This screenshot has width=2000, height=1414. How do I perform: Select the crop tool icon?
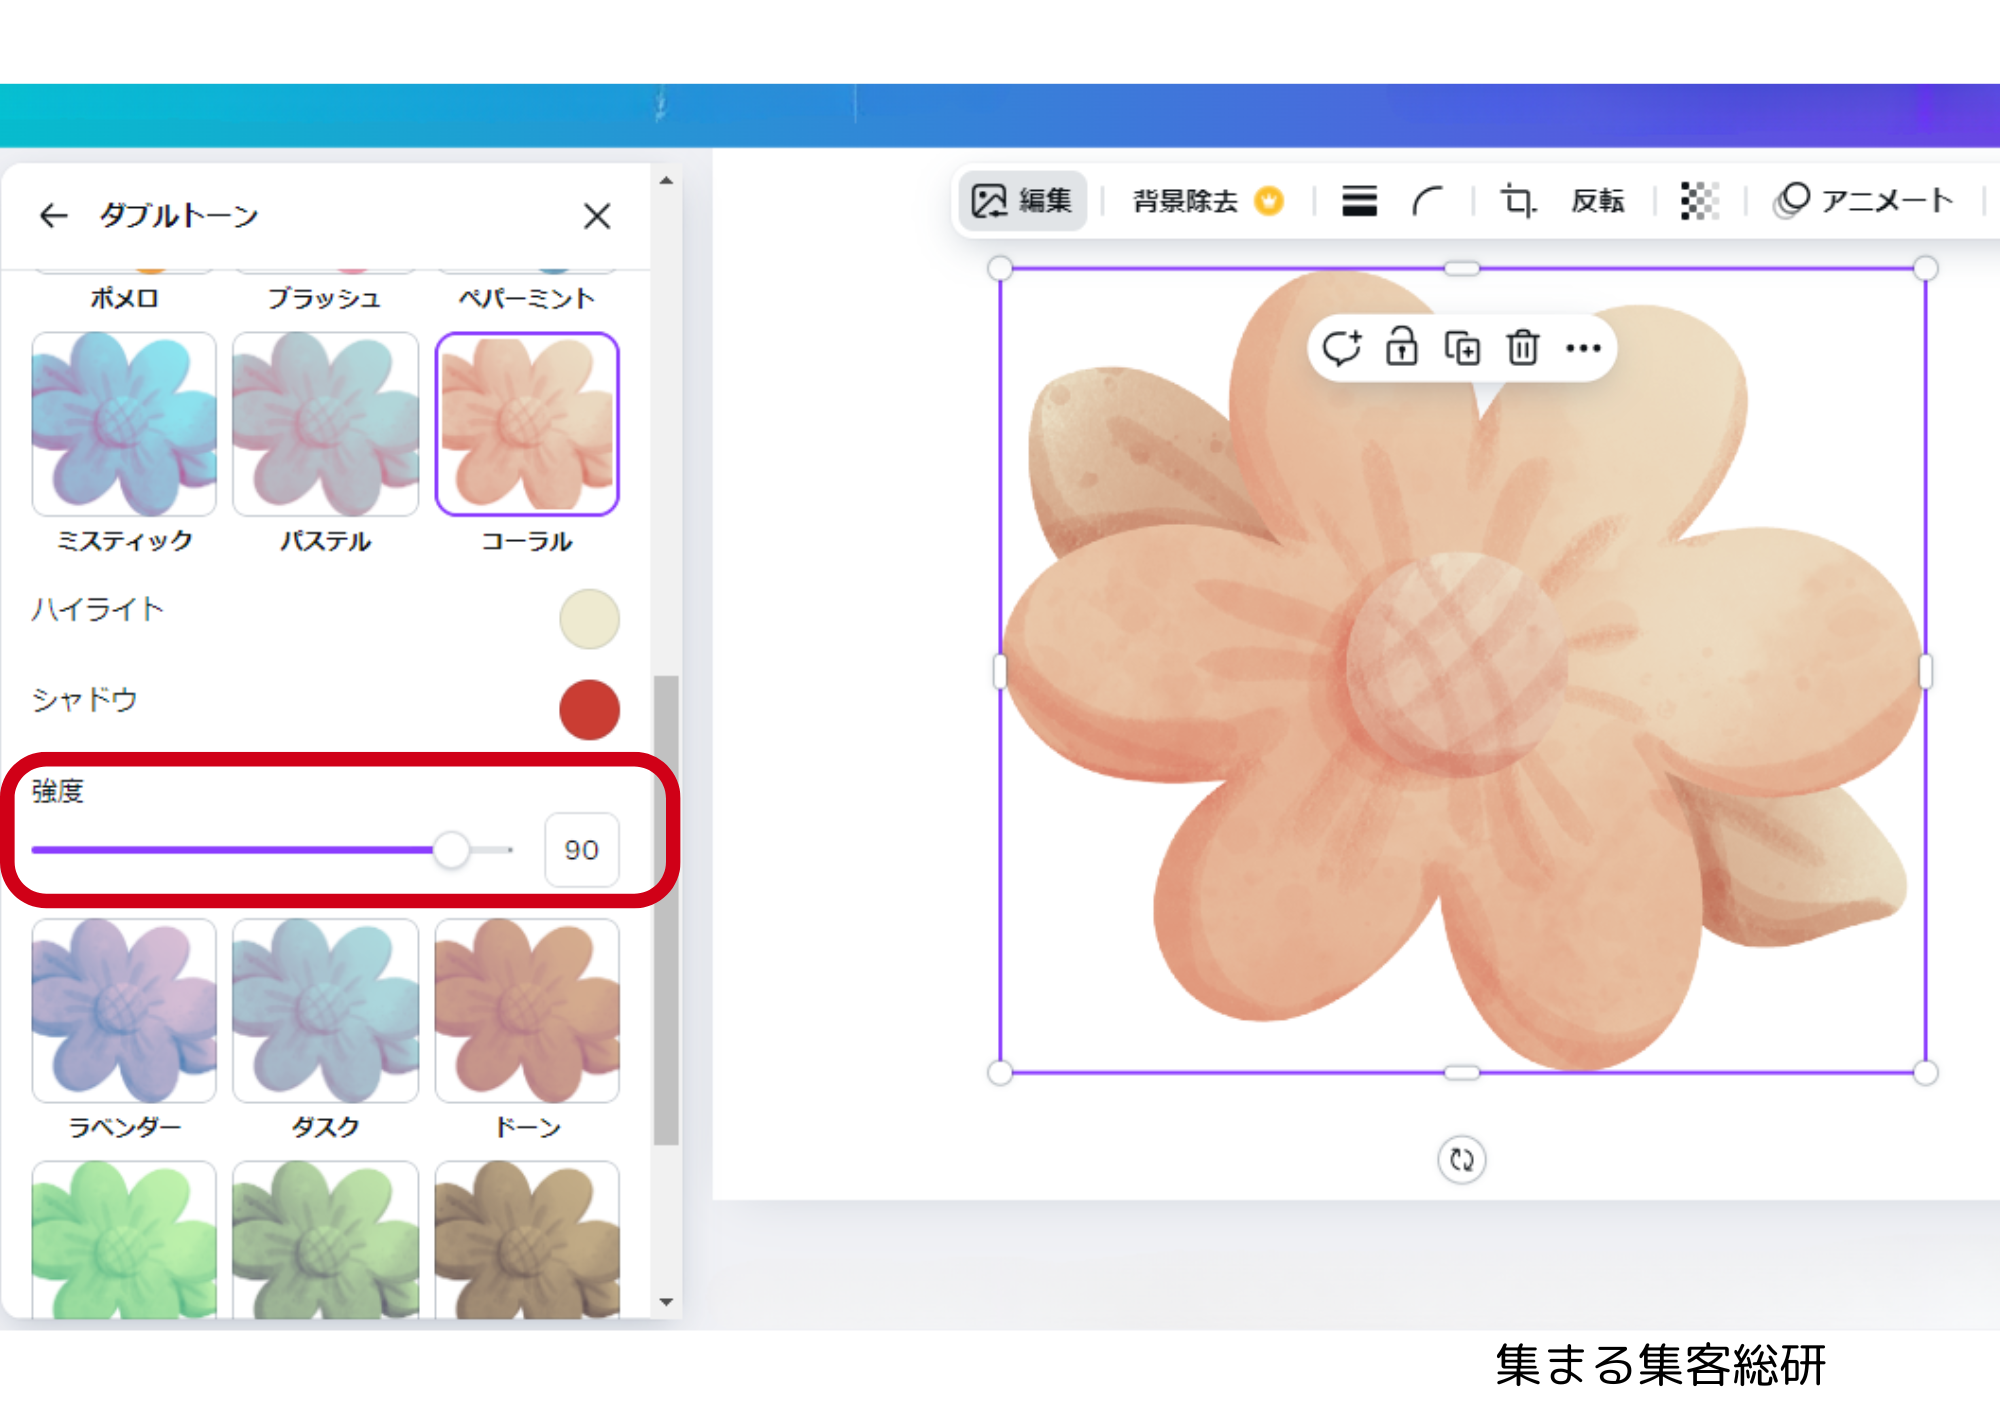tap(1518, 201)
